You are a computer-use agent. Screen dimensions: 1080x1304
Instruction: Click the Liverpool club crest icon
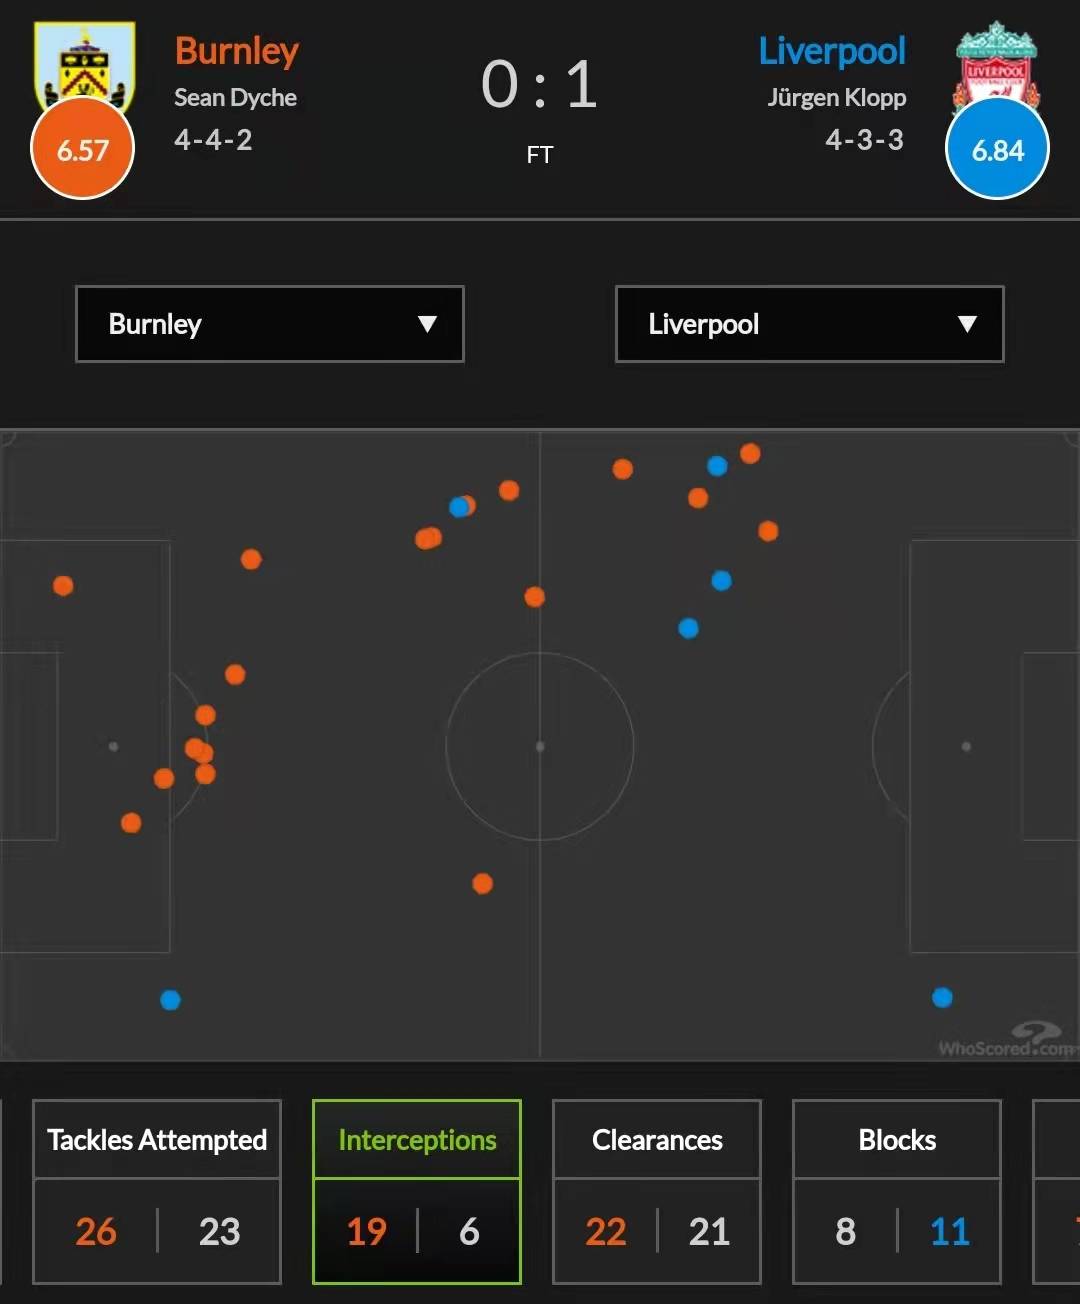click(x=997, y=60)
